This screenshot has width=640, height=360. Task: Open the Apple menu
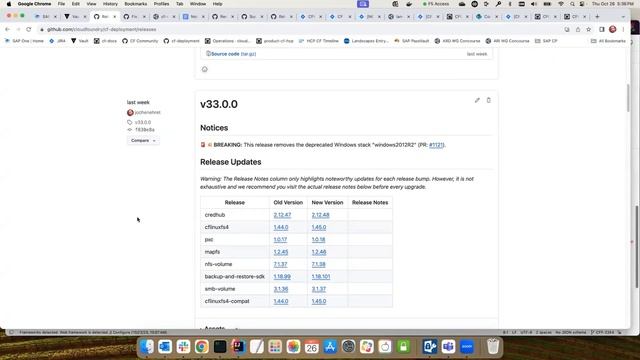[x=9, y=4]
